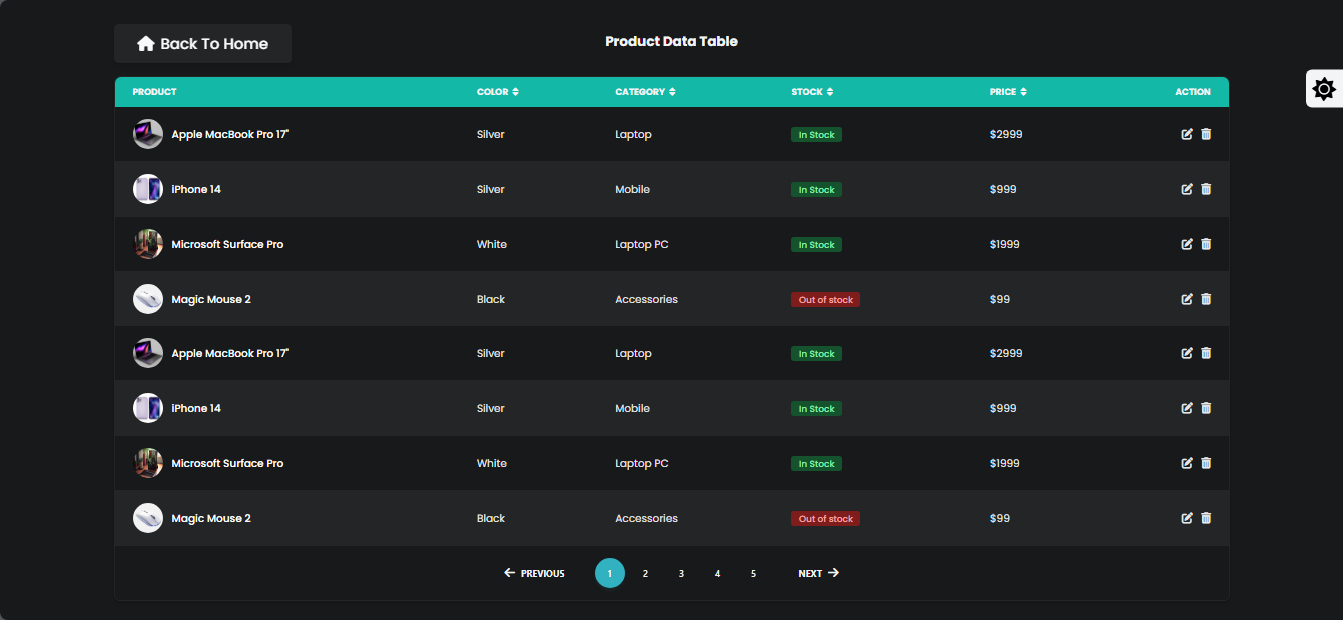Select pagination page 3

coord(681,573)
